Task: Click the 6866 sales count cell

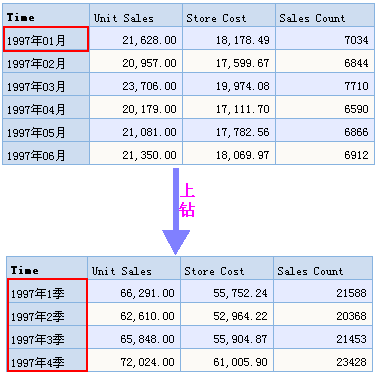Action: click(325, 131)
